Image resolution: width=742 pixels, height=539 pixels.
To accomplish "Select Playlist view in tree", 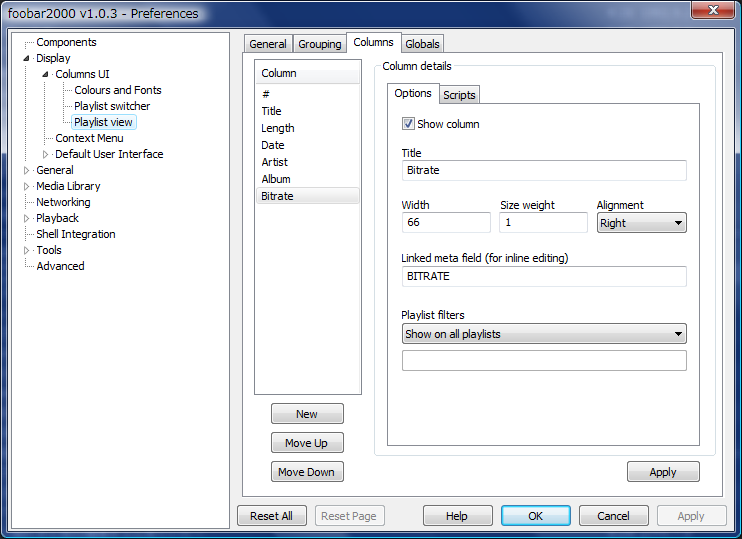I will (x=103, y=122).
